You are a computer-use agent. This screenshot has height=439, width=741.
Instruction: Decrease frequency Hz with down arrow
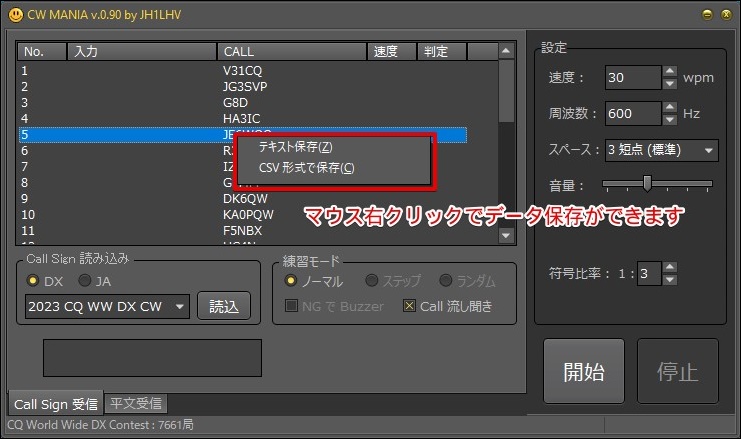click(670, 120)
